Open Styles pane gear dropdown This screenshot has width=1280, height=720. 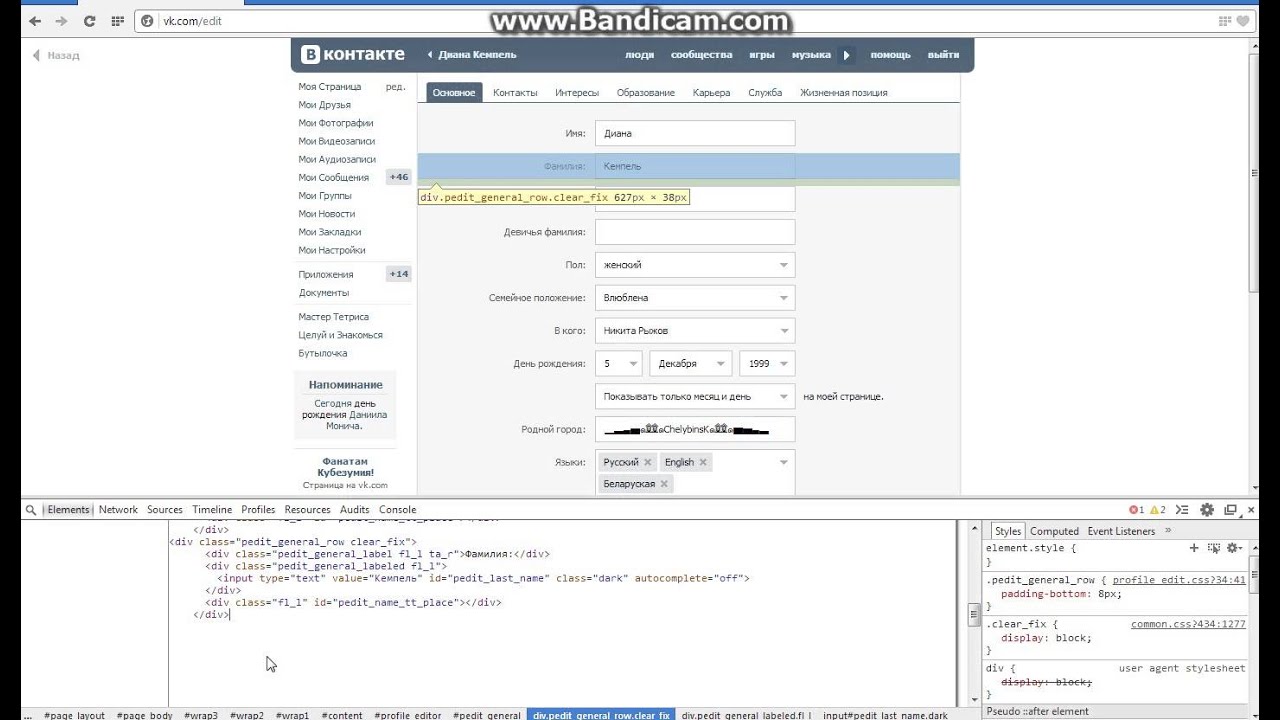tap(1234, 548)
